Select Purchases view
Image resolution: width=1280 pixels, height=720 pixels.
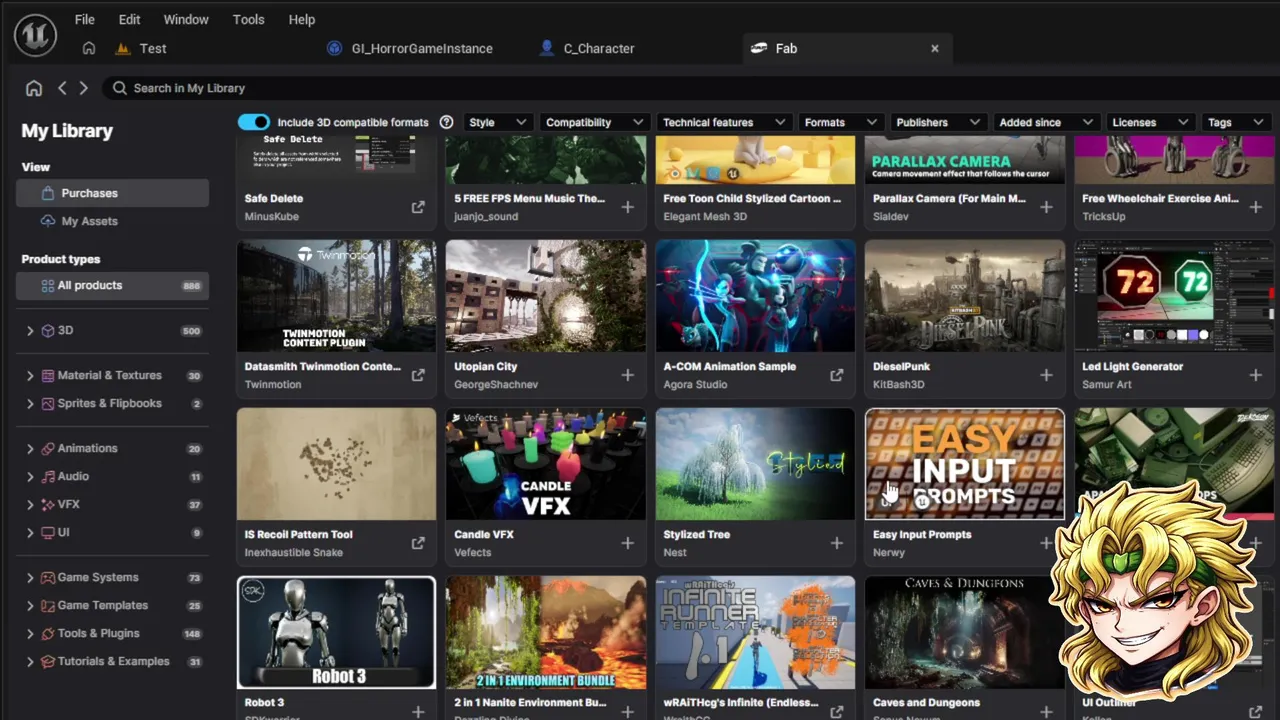112,193
